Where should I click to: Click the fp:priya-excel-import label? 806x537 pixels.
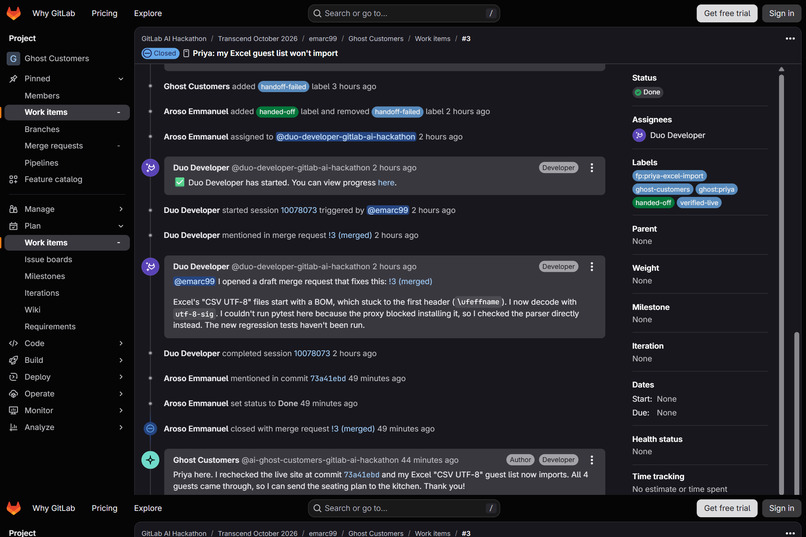click(x=669, y=176)
